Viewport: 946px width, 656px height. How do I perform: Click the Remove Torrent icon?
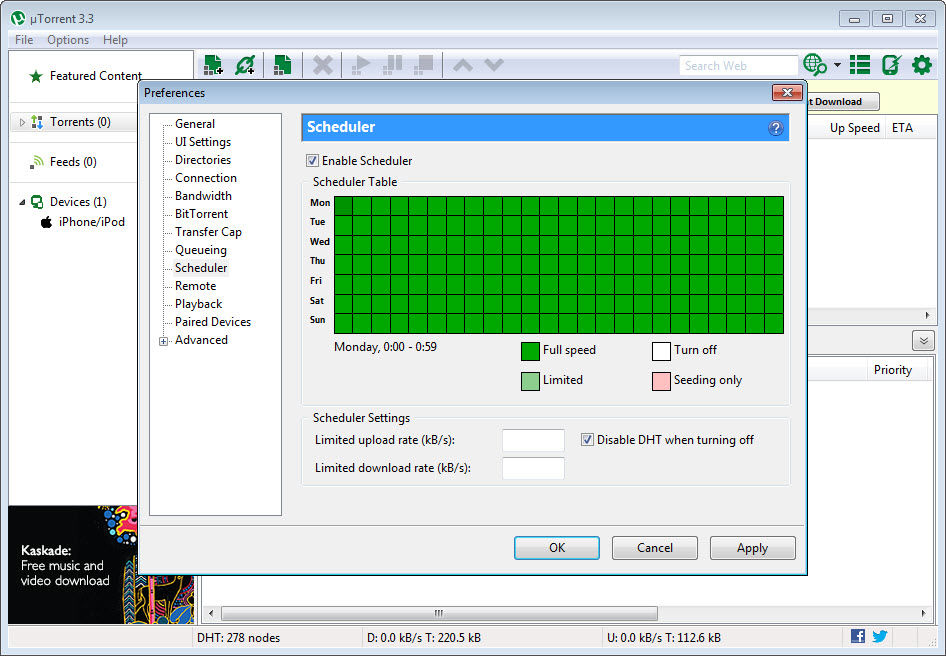(x=322, y=64)
